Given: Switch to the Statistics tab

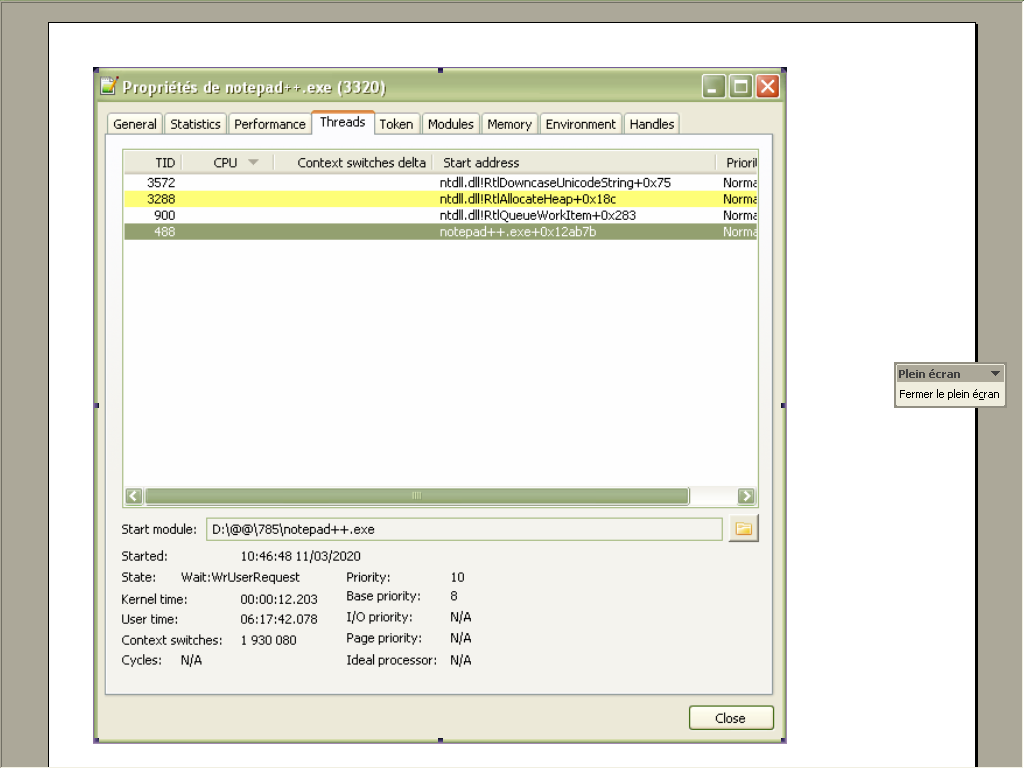Looking at the screenshot, I should point(195,124).
